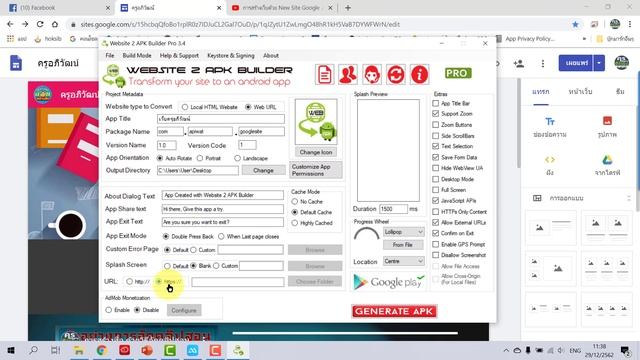
Task: Insert embed code in Google Sites panel
Action: 550,165
